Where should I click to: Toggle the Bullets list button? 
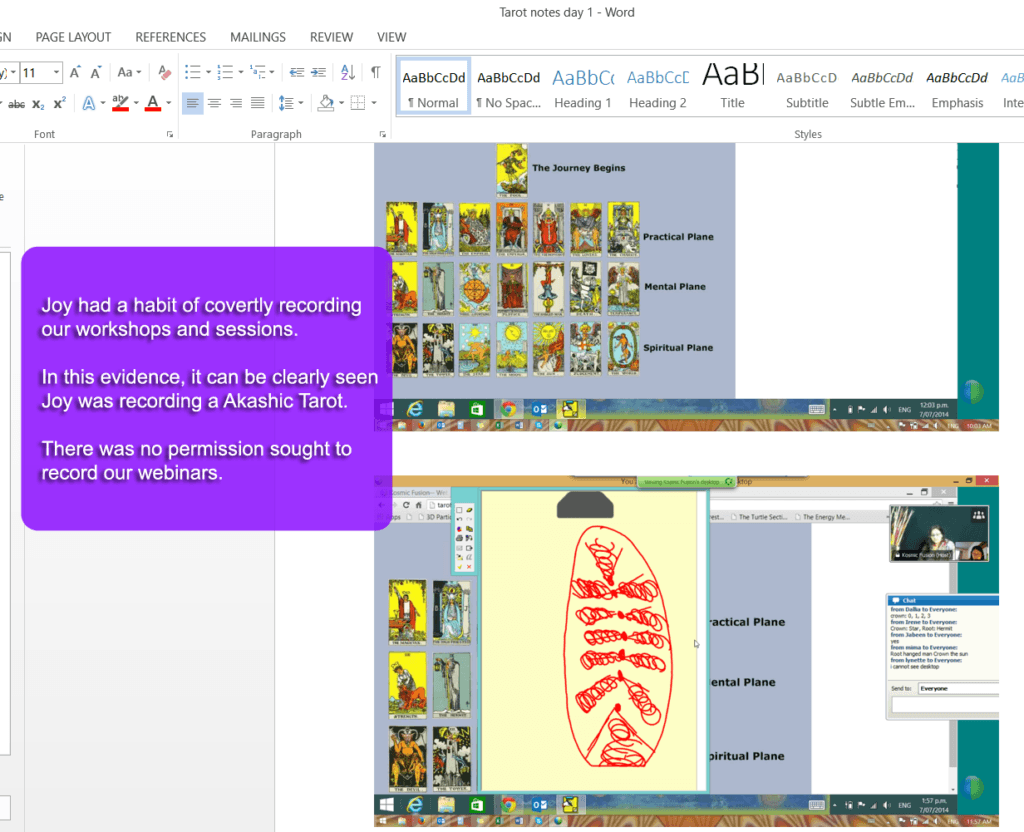(x=193, y=72)
